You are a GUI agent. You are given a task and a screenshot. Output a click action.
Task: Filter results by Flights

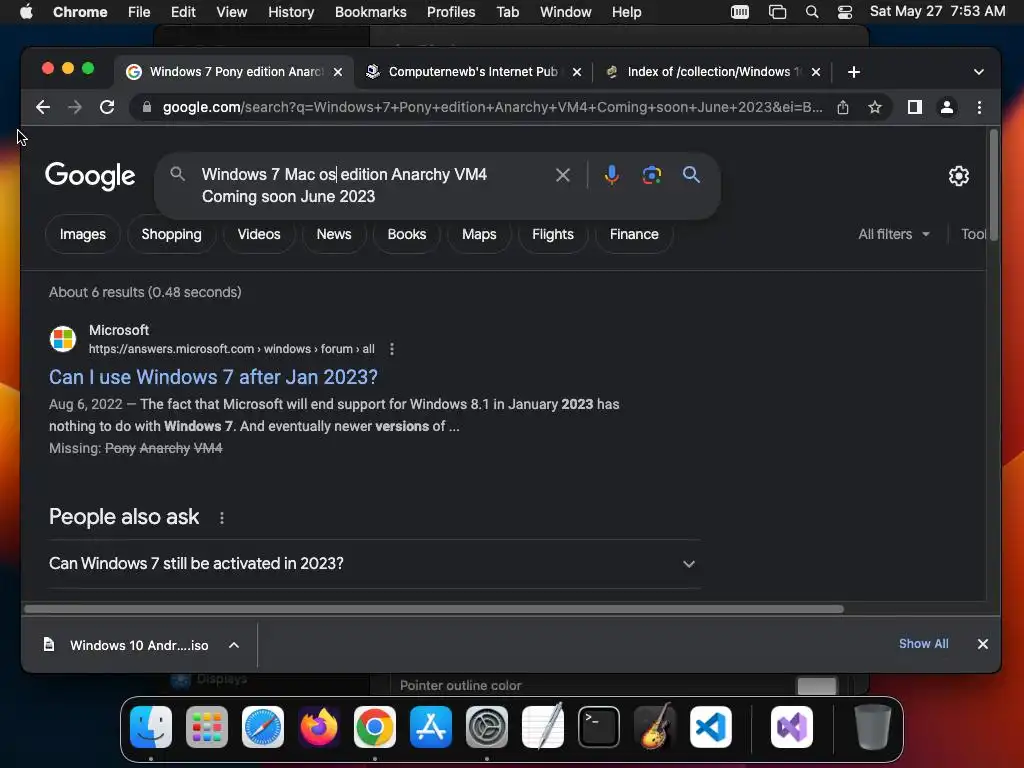[552, 234]
